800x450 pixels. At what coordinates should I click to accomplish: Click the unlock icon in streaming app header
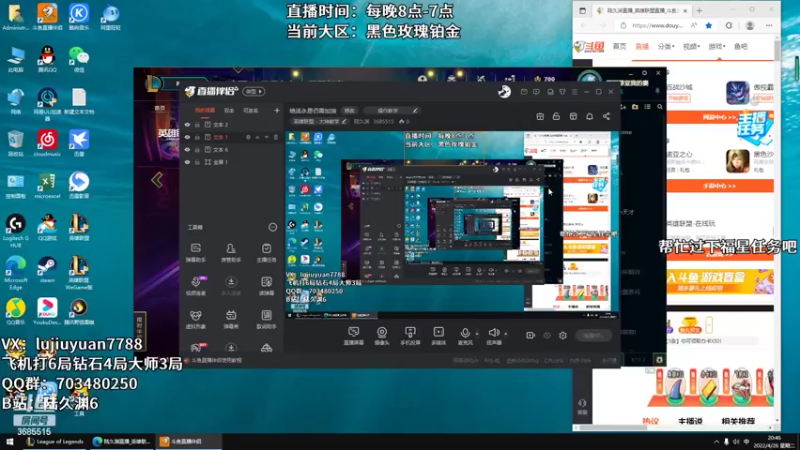pos(556,116)
